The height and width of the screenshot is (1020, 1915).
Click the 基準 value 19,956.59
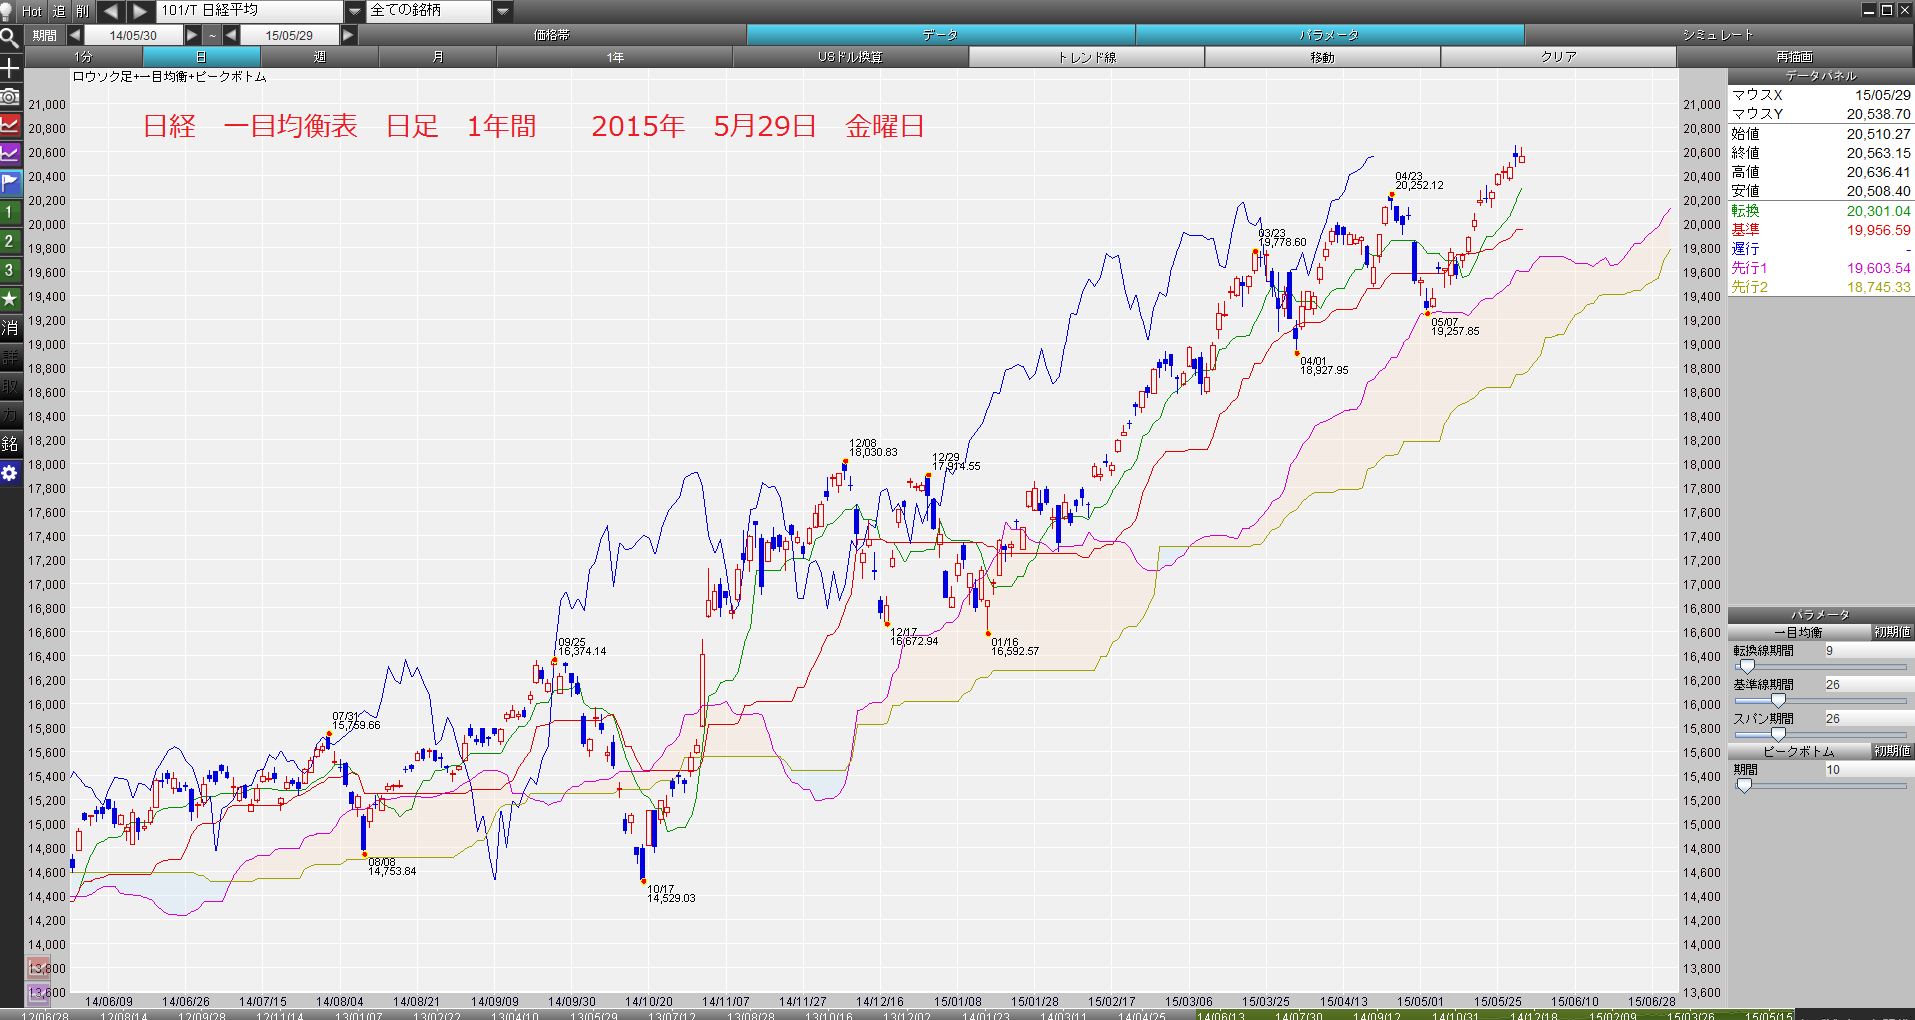coord(1878,230)
